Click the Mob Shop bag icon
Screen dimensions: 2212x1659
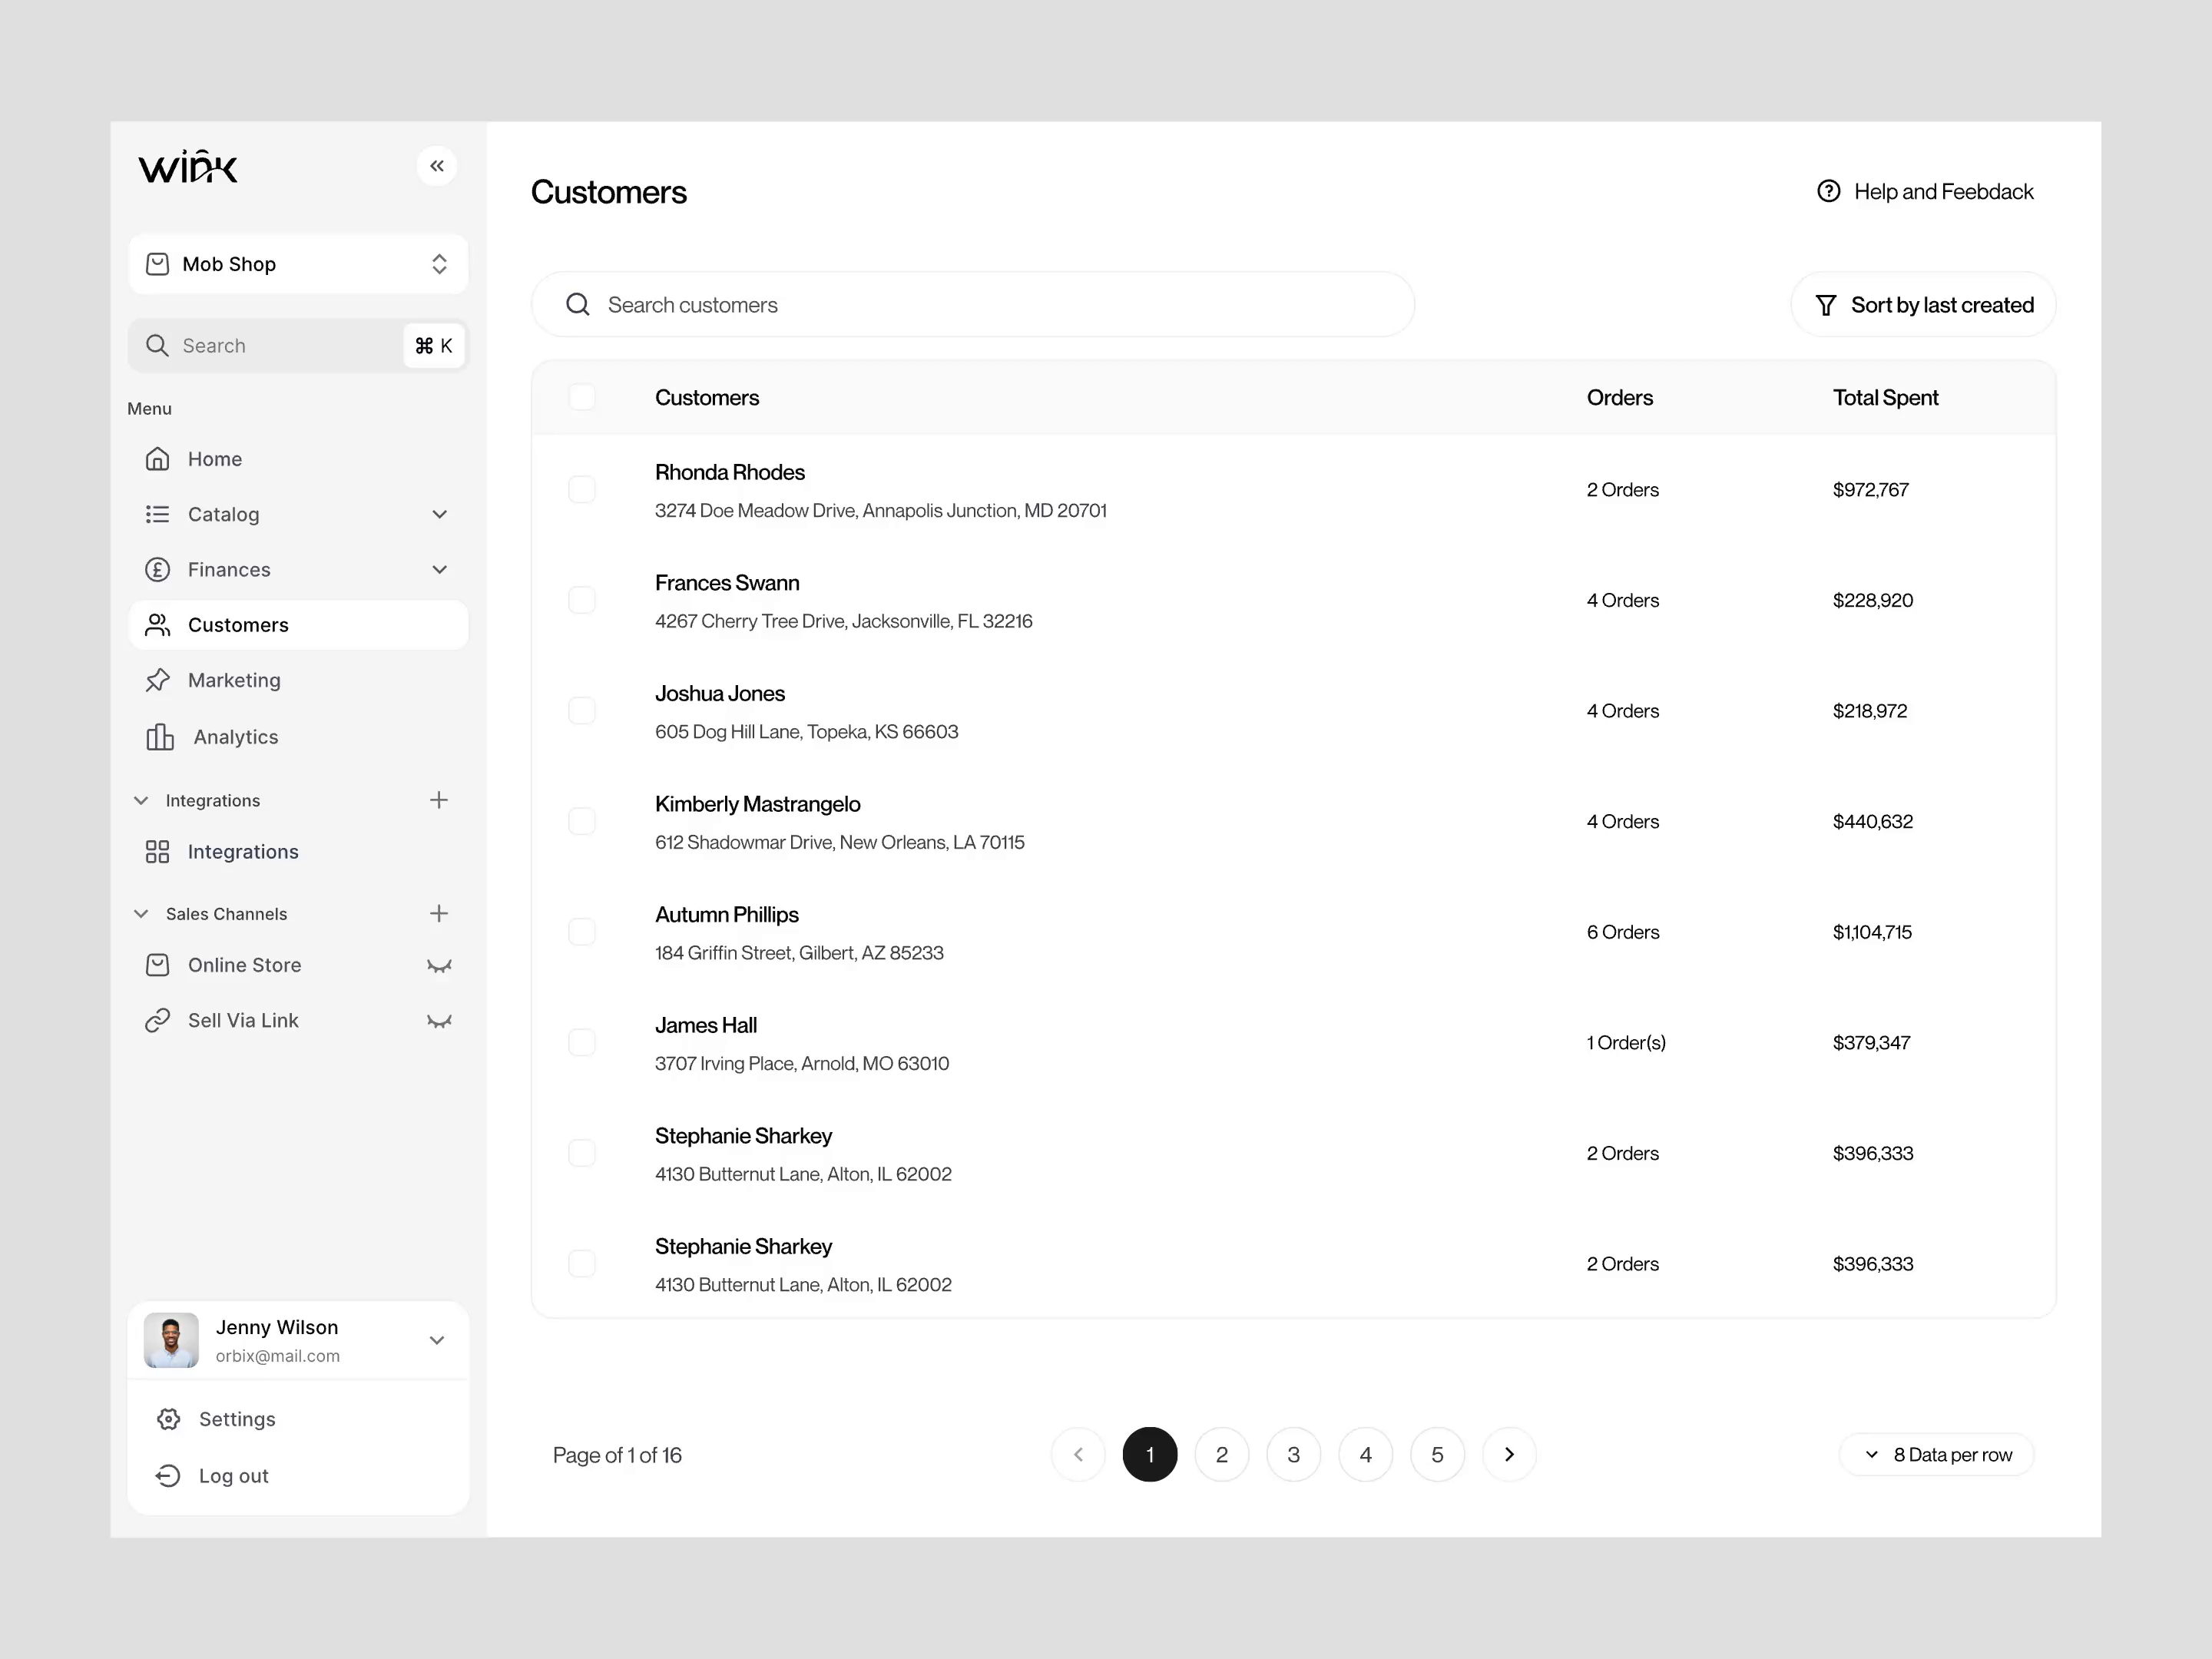[158, 264]
